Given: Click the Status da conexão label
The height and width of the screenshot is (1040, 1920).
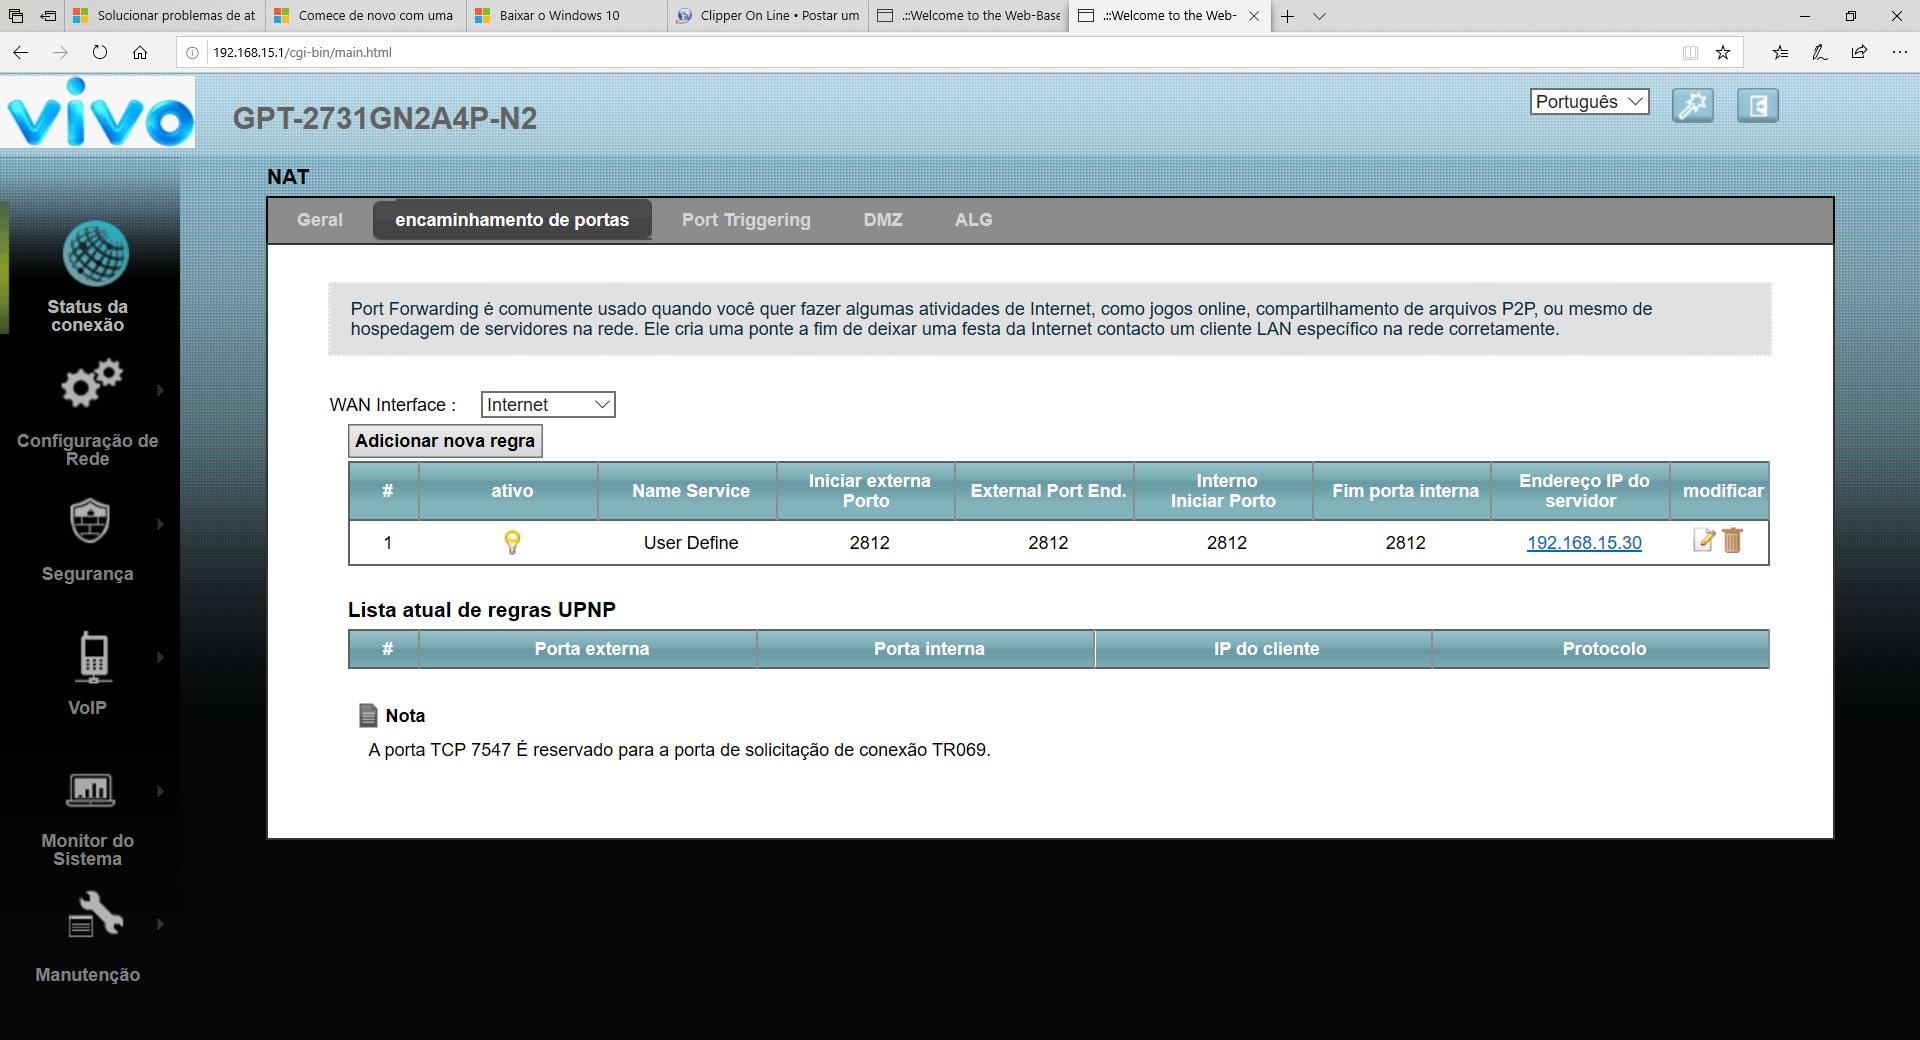Looking at the screenshot, I should click(88, 316).
